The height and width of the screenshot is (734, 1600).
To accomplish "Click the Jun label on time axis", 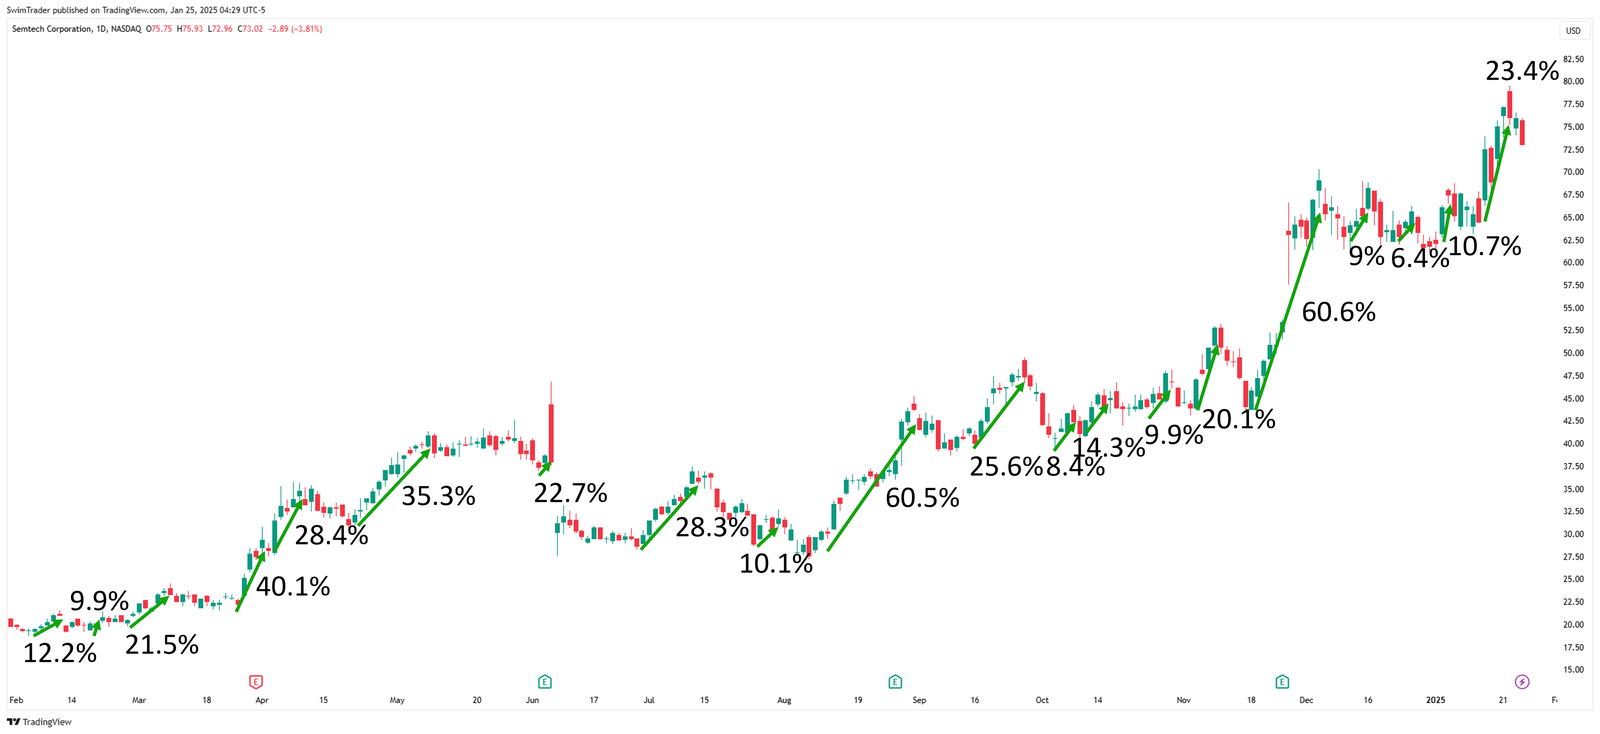I will point(533,700).
